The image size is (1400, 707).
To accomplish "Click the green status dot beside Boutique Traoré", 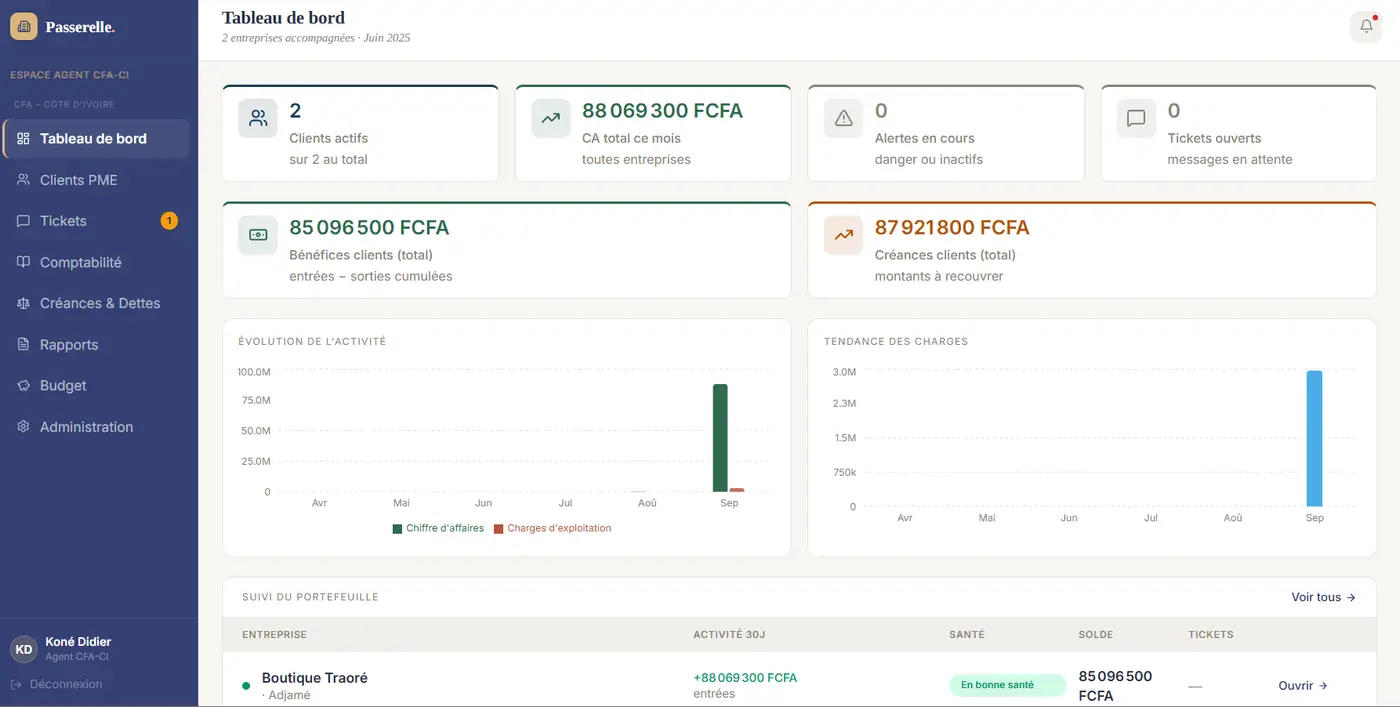I will coord(246,686).
